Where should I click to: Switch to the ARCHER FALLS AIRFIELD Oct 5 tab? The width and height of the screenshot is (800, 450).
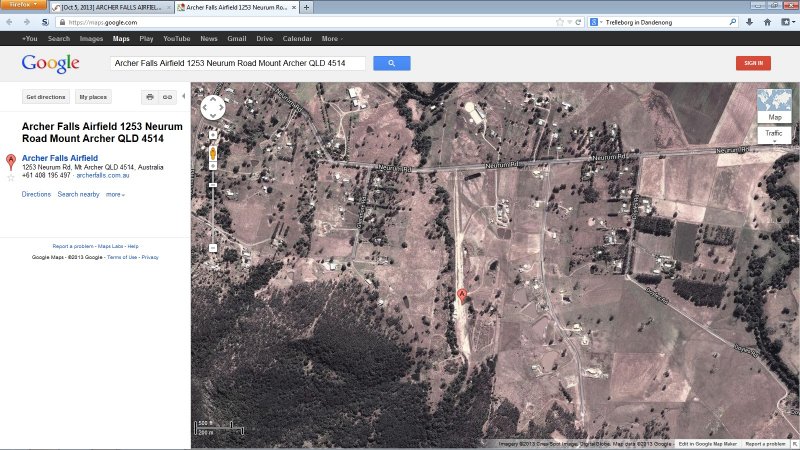(111, 8)
